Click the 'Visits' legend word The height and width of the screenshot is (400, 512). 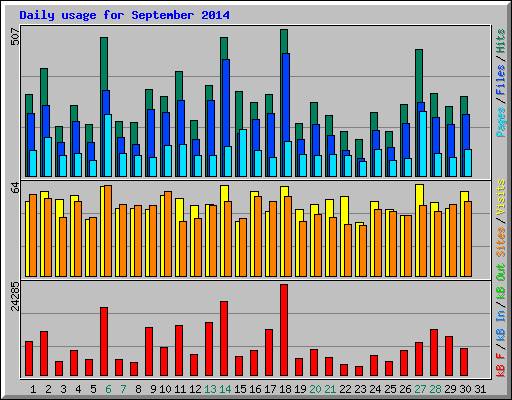point(501,197)
